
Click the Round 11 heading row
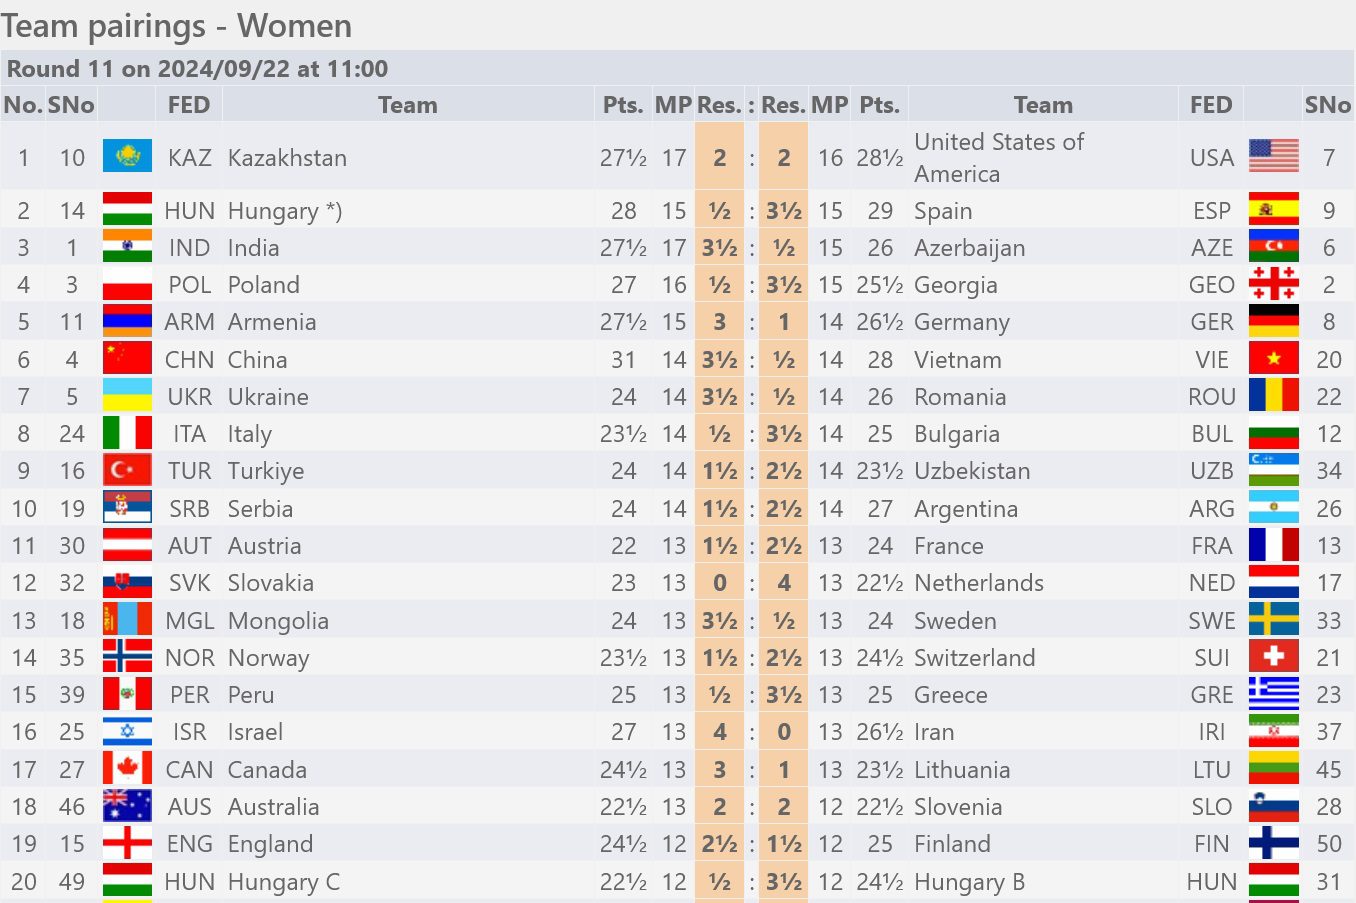tap(678, 68)
